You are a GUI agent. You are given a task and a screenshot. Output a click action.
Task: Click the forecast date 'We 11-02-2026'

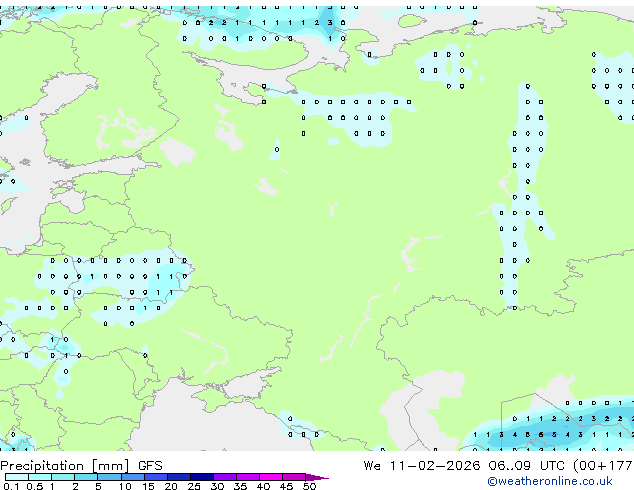click(x=422, y=466)
